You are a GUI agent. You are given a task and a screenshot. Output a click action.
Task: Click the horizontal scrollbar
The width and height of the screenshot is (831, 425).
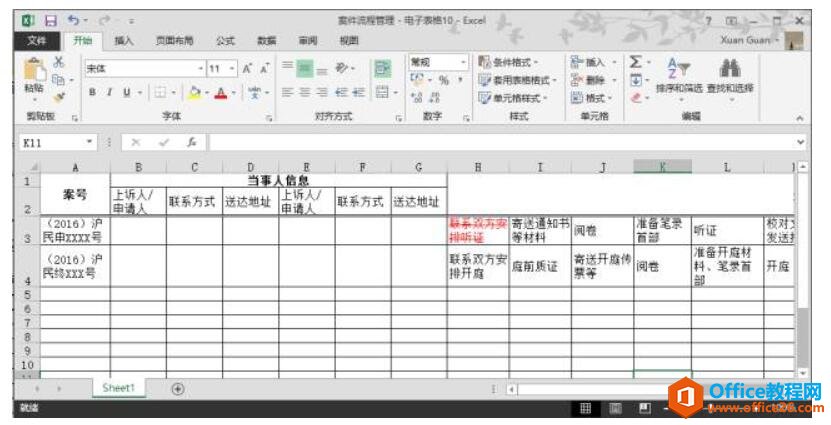coord(594,389)
